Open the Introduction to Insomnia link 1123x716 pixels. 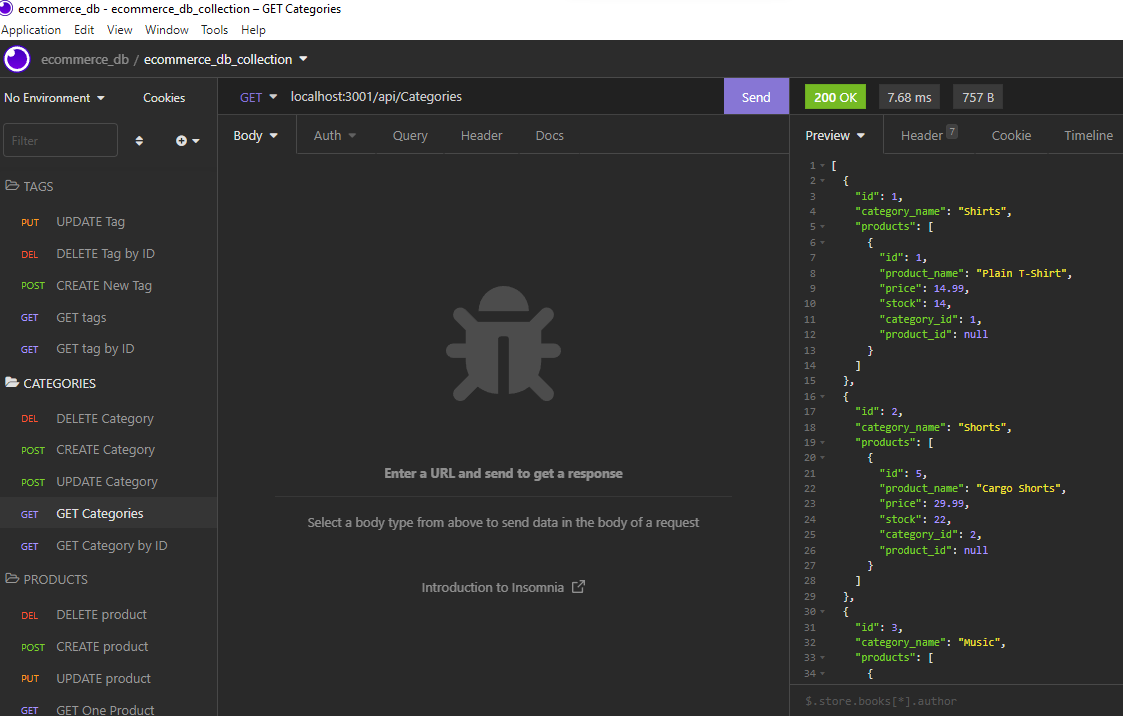503,587
